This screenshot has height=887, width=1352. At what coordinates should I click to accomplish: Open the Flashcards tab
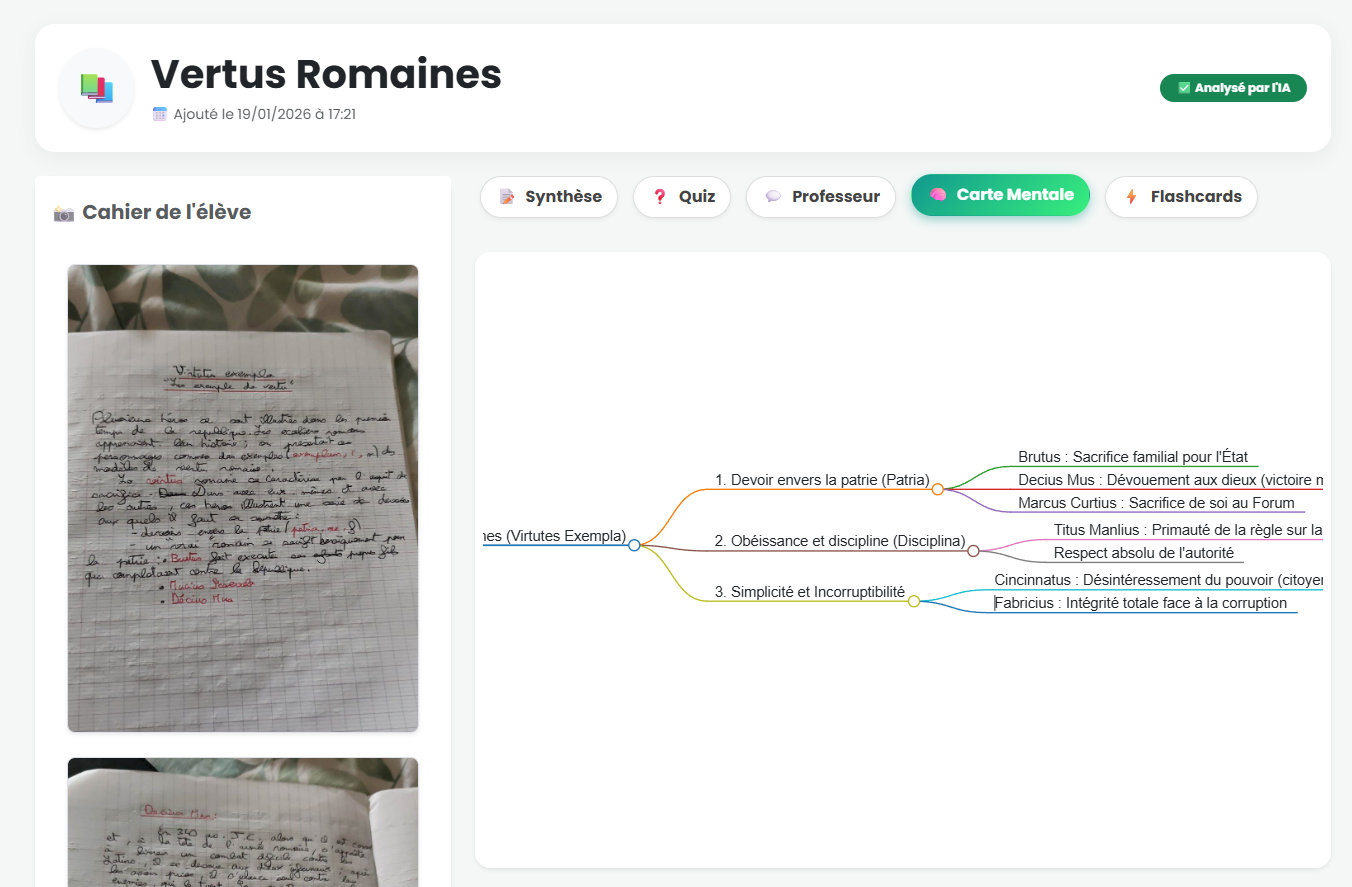1181,197
